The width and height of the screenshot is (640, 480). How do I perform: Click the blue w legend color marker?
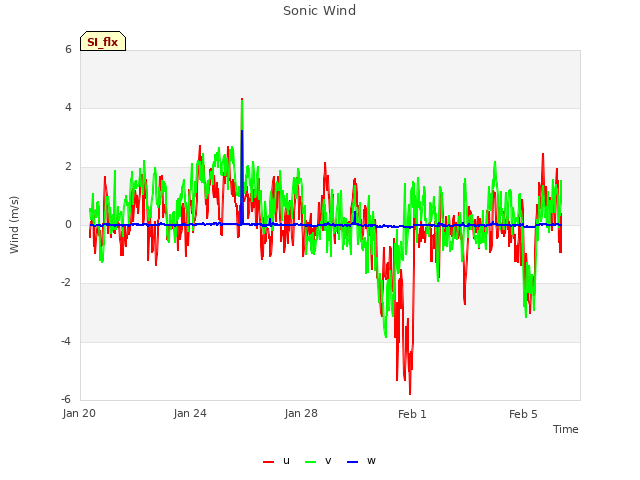[x=352, y=462]
